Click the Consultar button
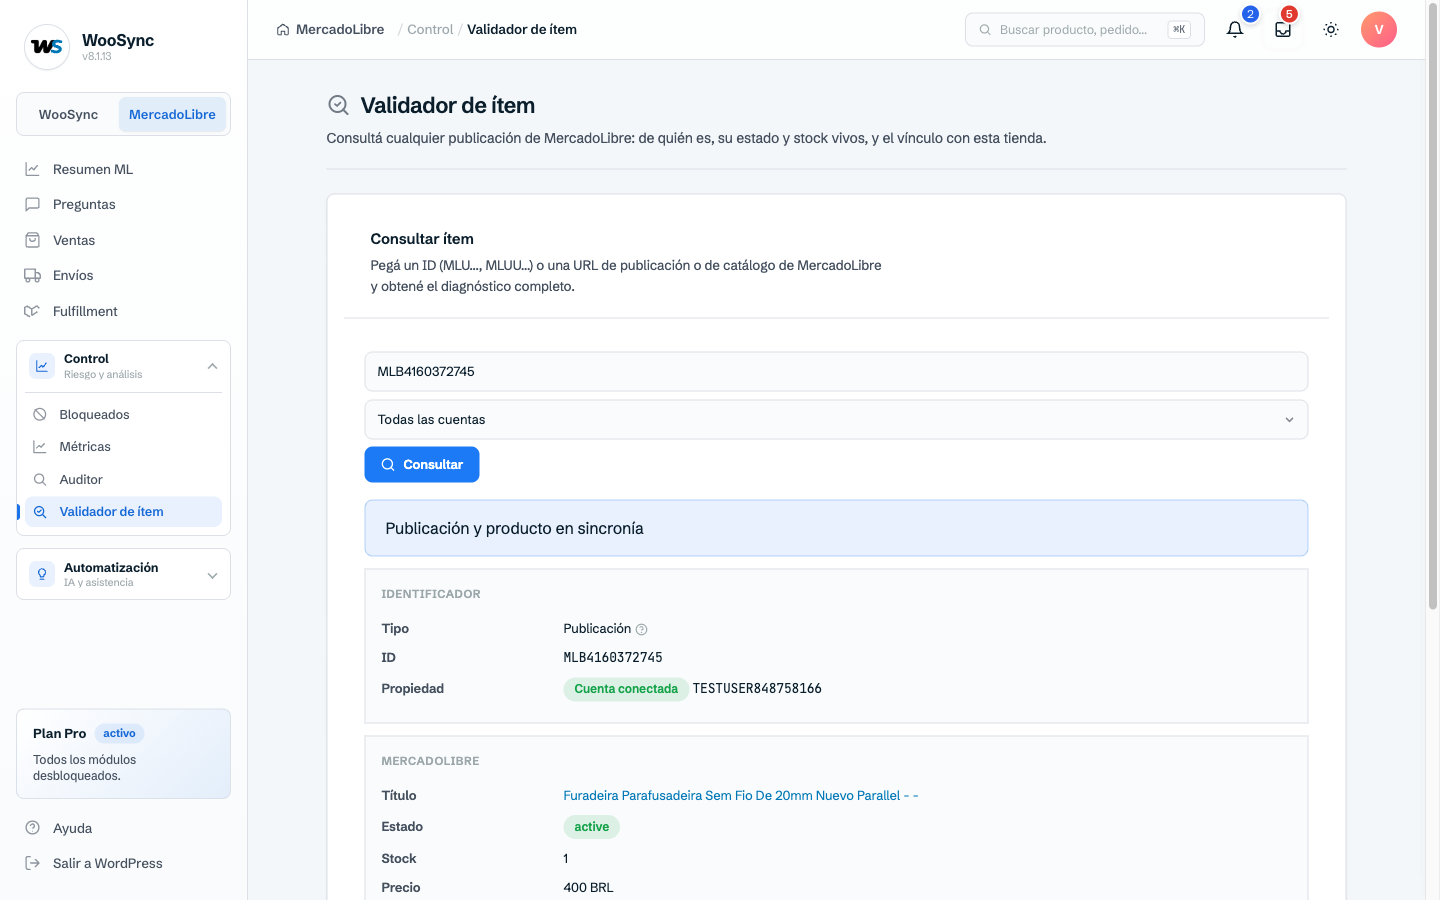The height and width of the screenshot is (900, 1440). point(422,465)
